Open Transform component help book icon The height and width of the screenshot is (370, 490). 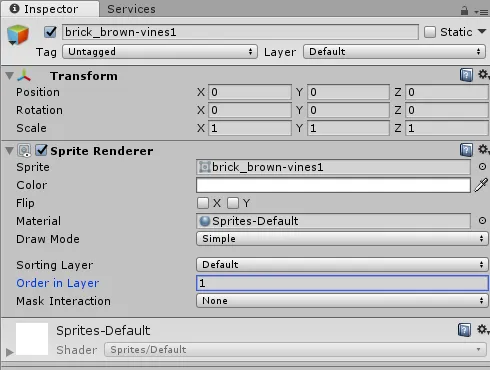pos(466,75)
